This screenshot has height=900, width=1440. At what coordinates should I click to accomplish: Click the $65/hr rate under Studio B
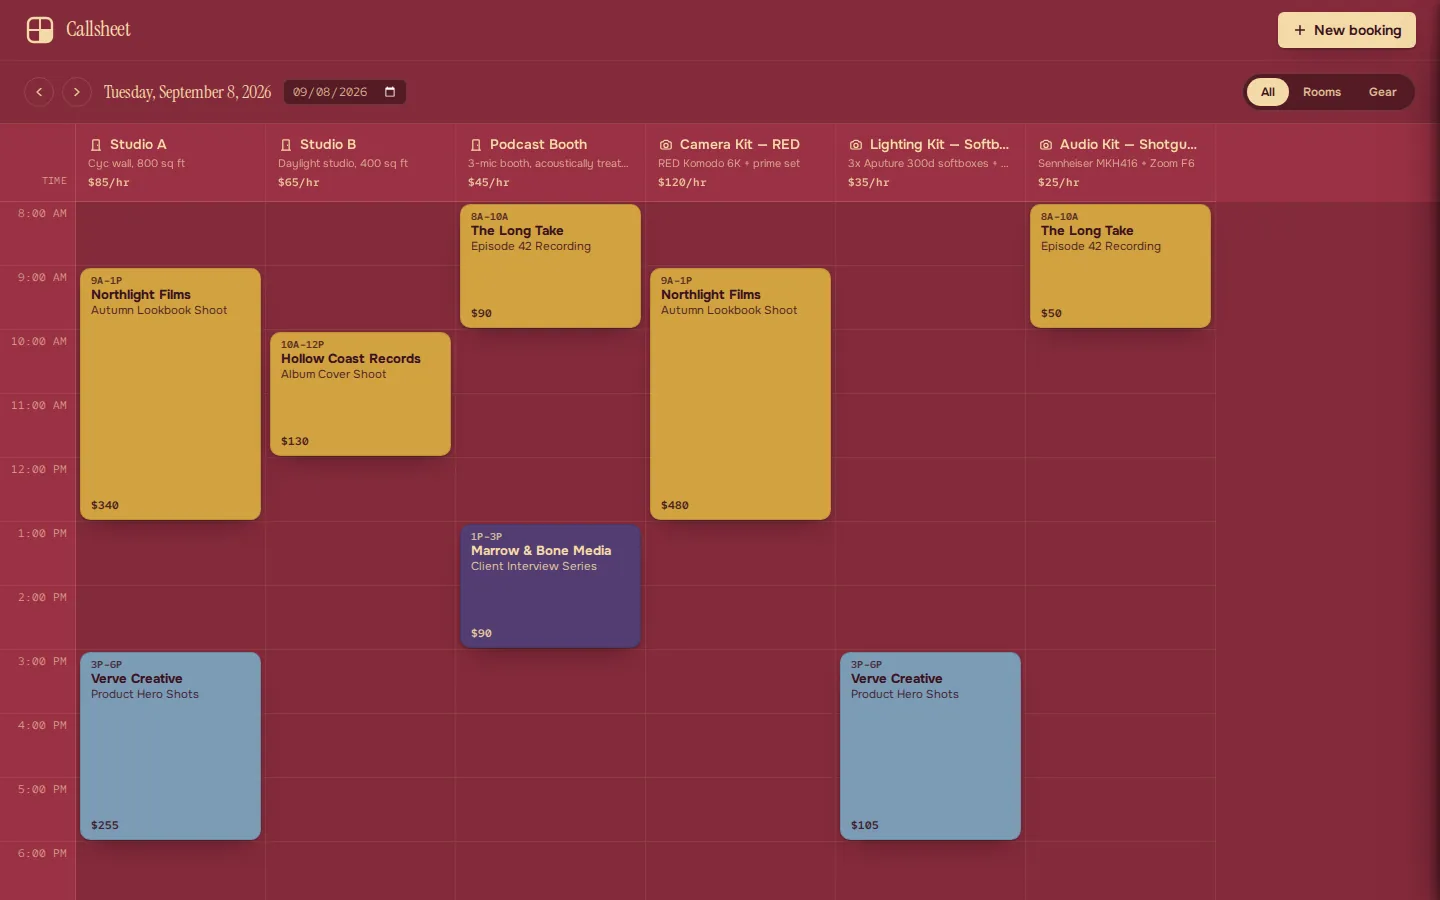click(299, 183)
